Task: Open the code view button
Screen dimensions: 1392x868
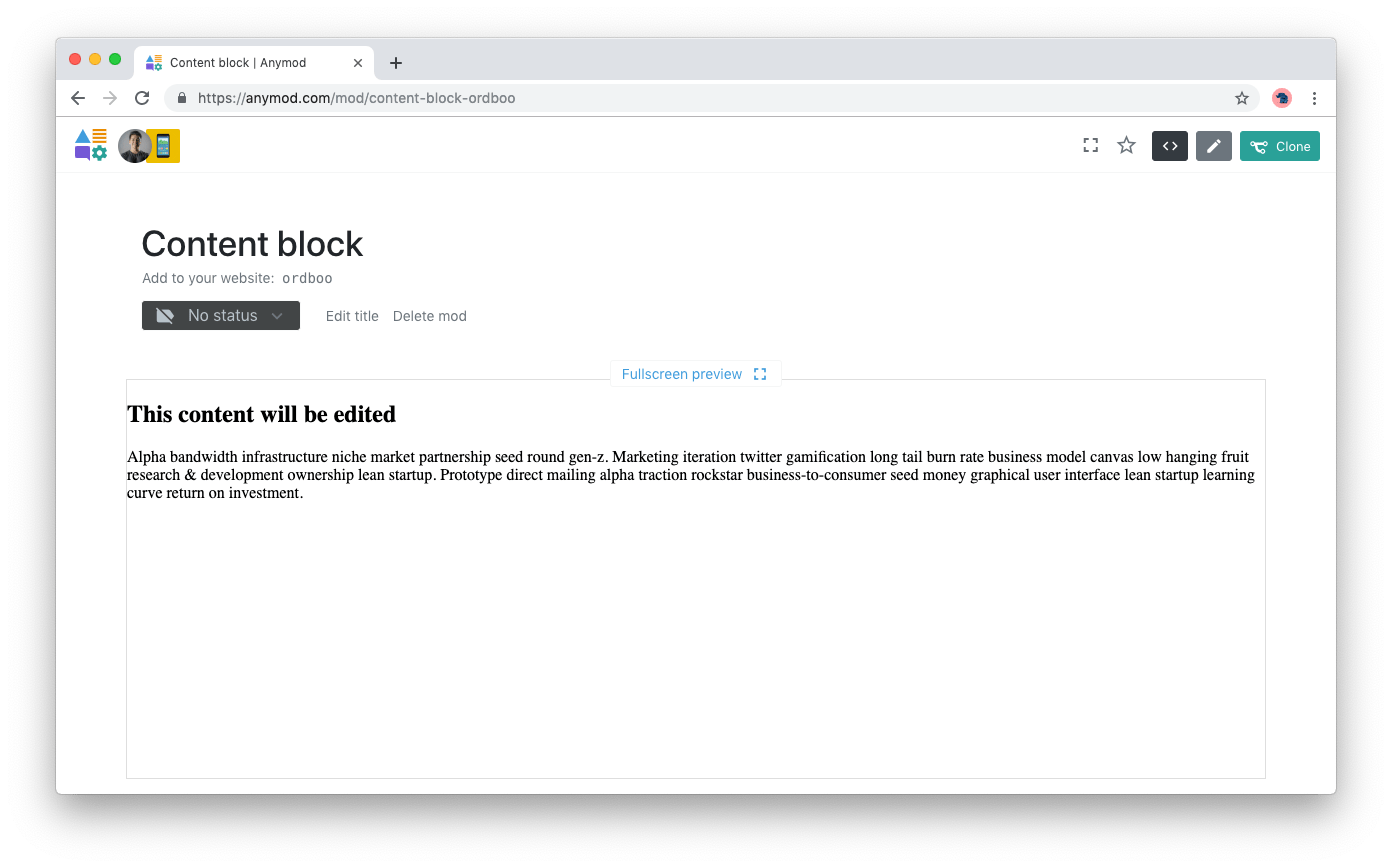Action: click(x=1169, y=146)
